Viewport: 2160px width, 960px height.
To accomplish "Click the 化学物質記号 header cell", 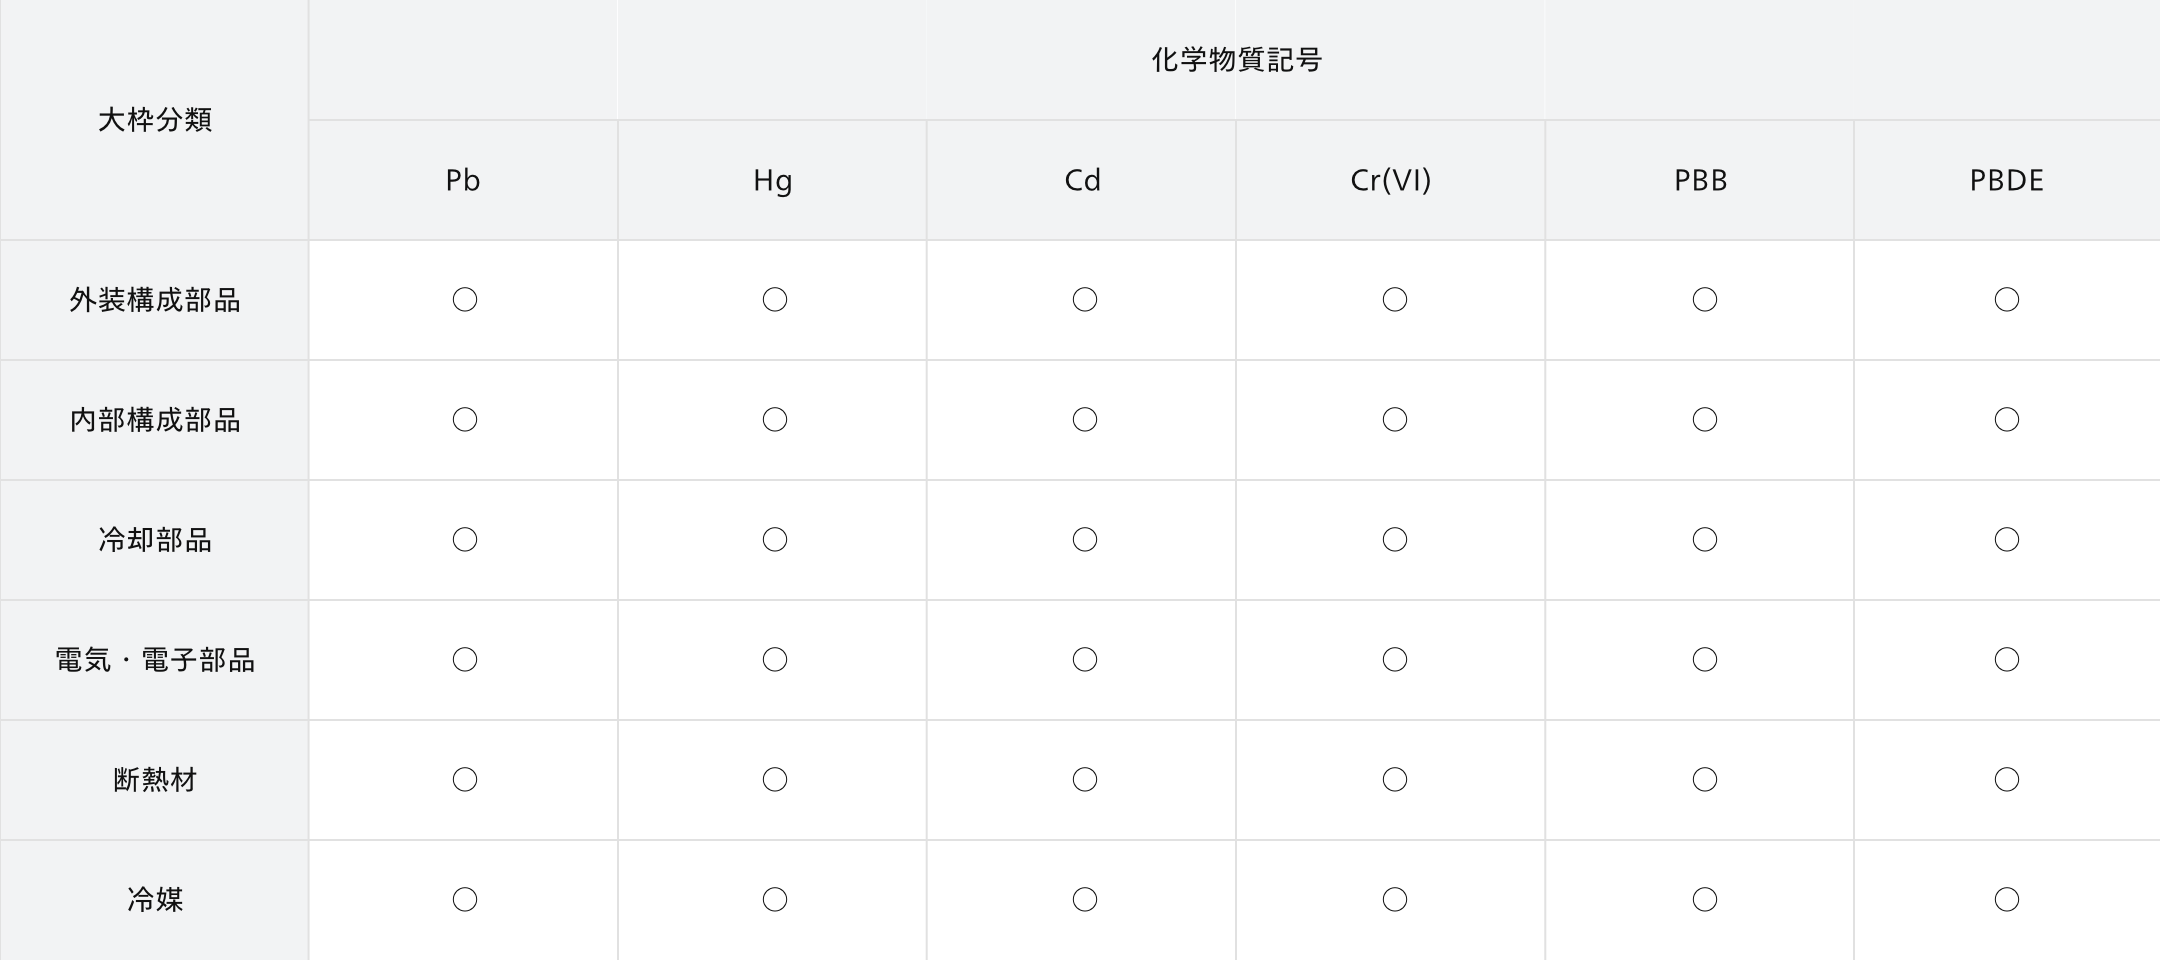I will 1235,60.
